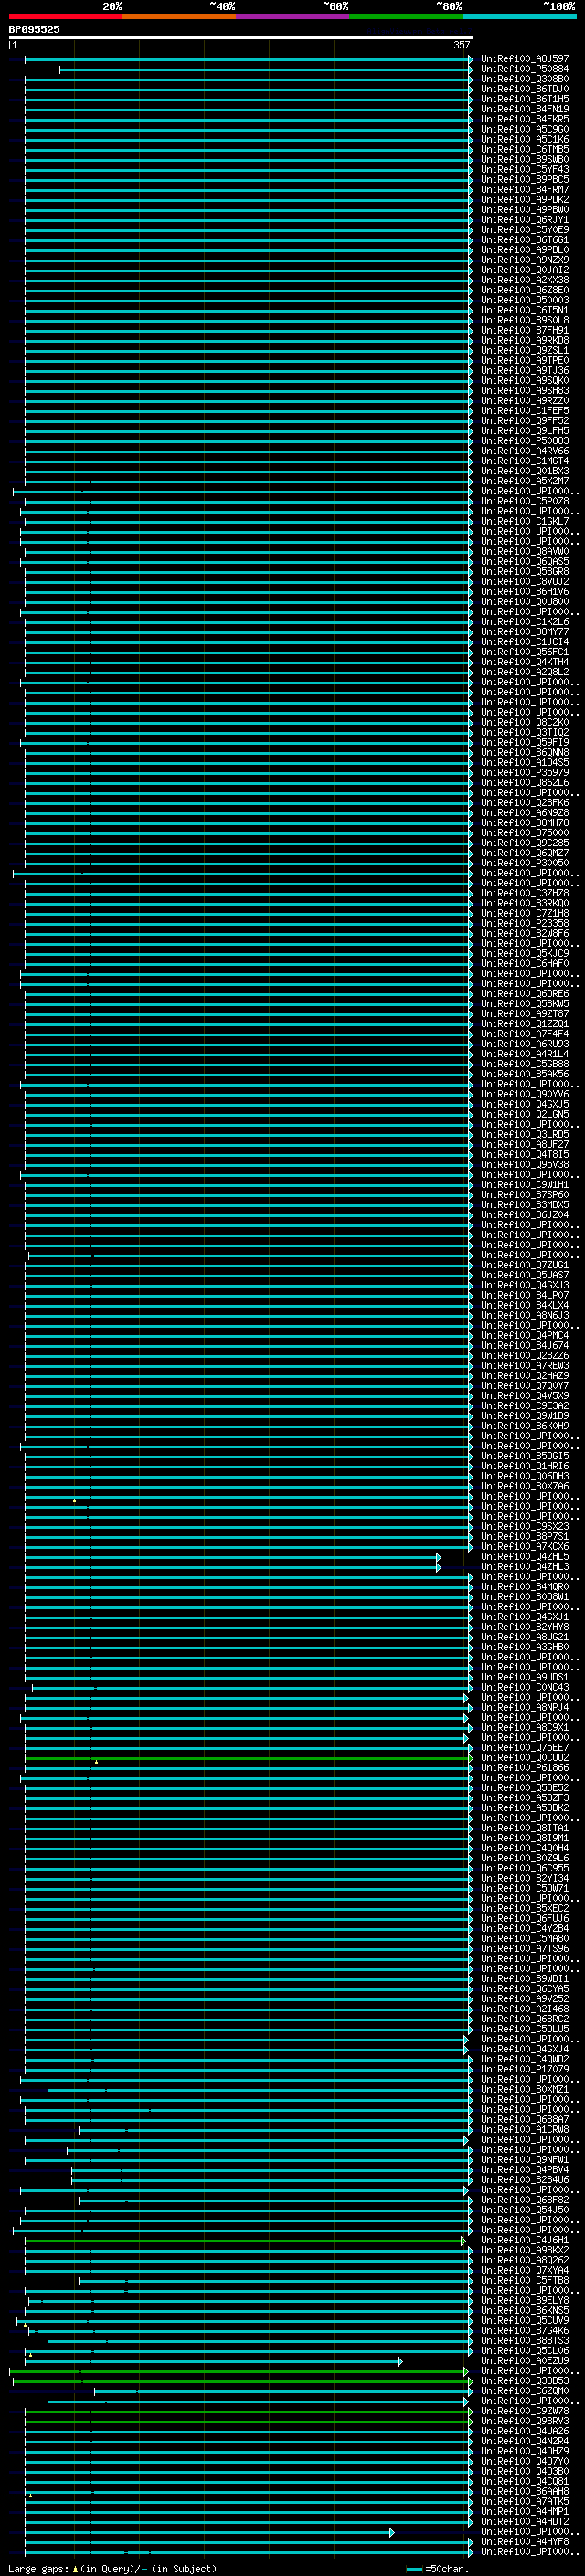Screen dimensions: 585x2576
Task: Select the label UniRef100_A9PDK2
Action: (525, 200)
